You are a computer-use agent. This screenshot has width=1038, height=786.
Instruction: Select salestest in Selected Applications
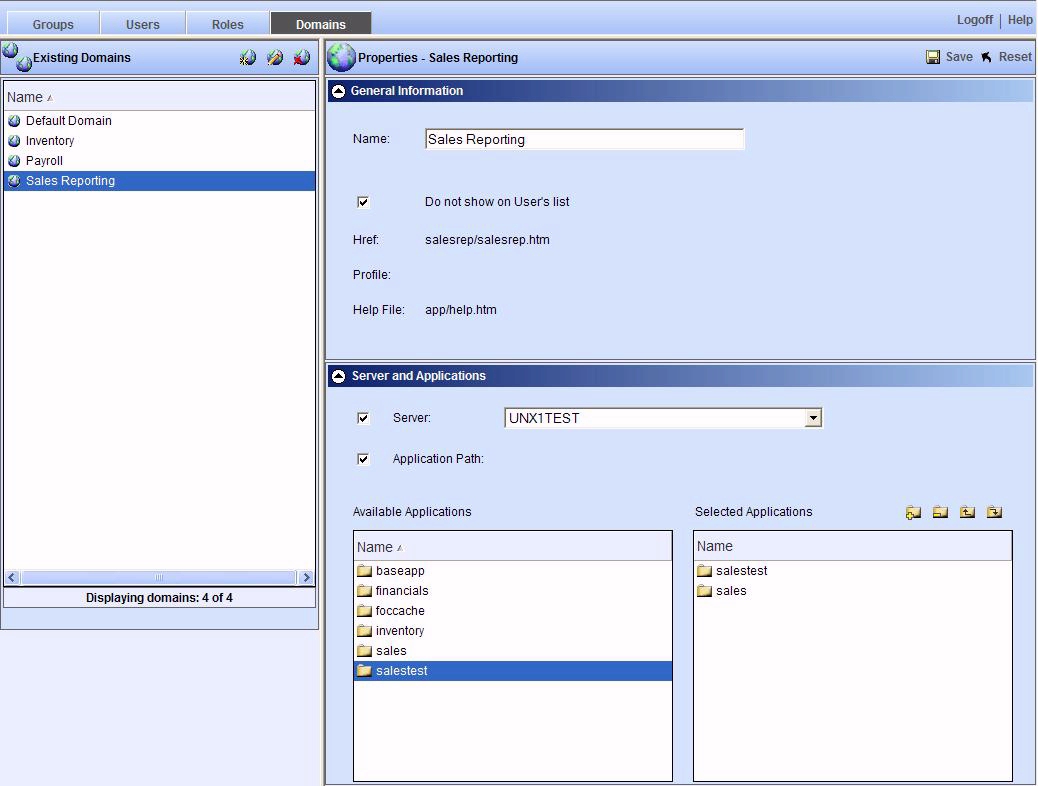(x=853, y=571)
